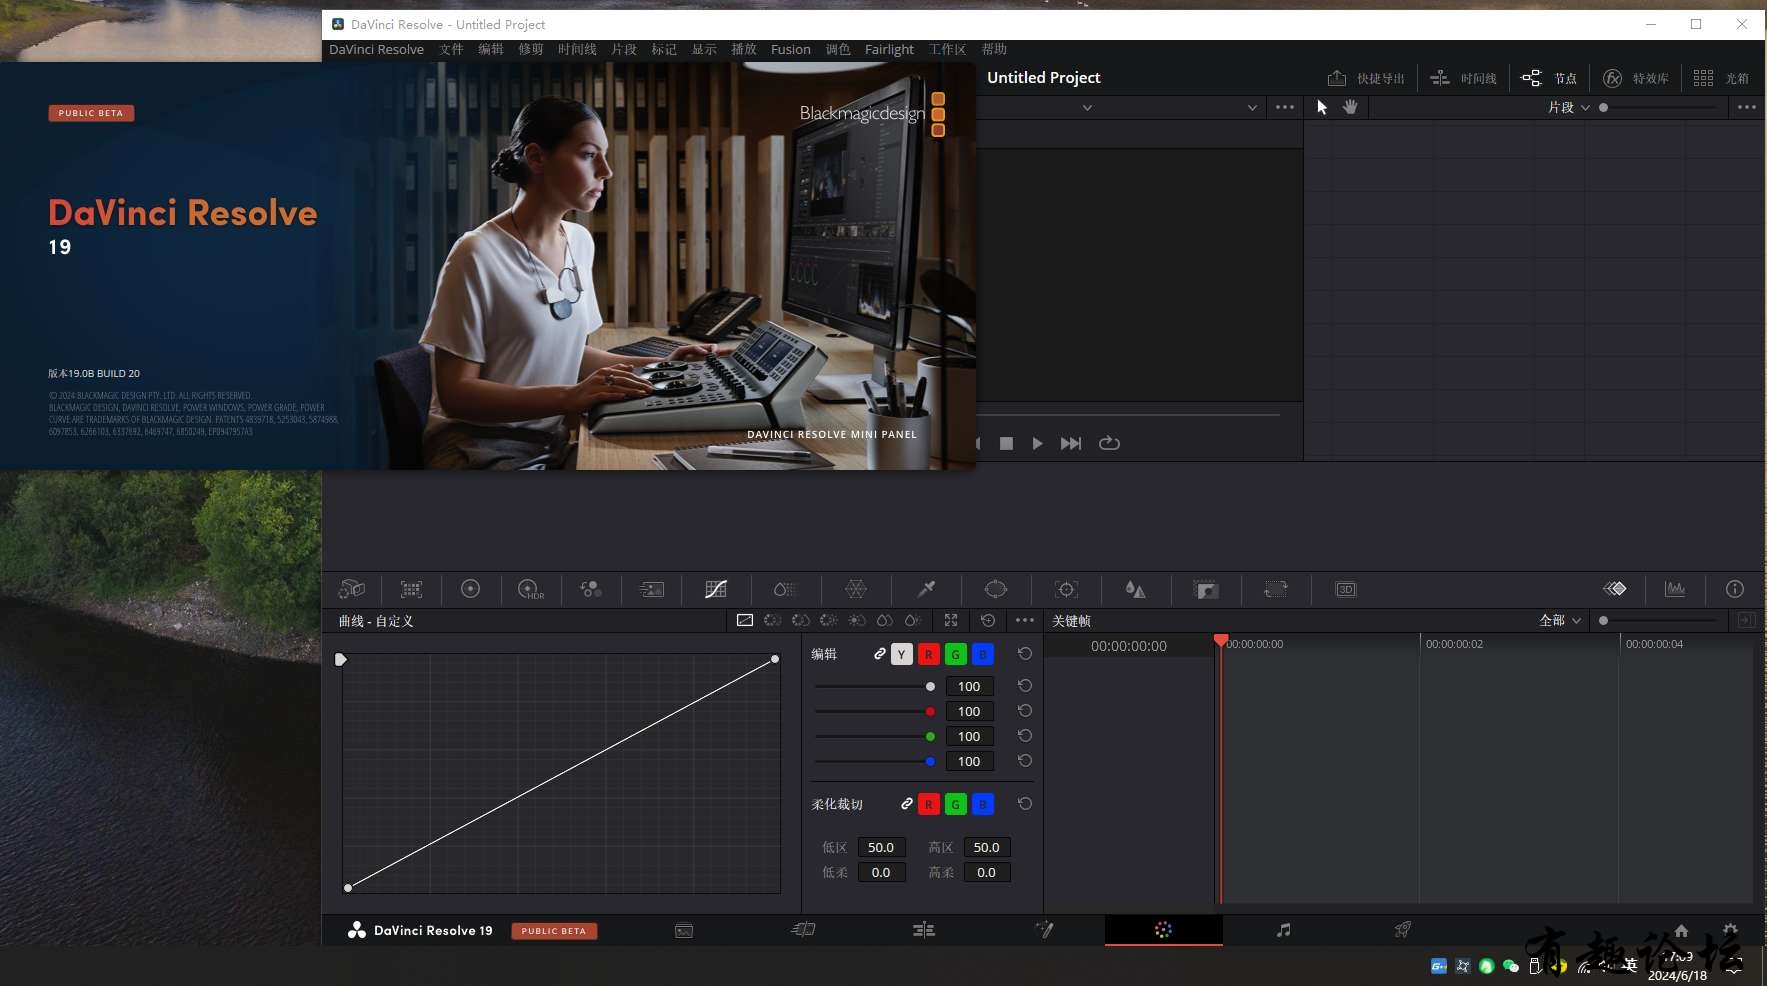Open the Qualifier eyedropper palette

click(927, 589)
